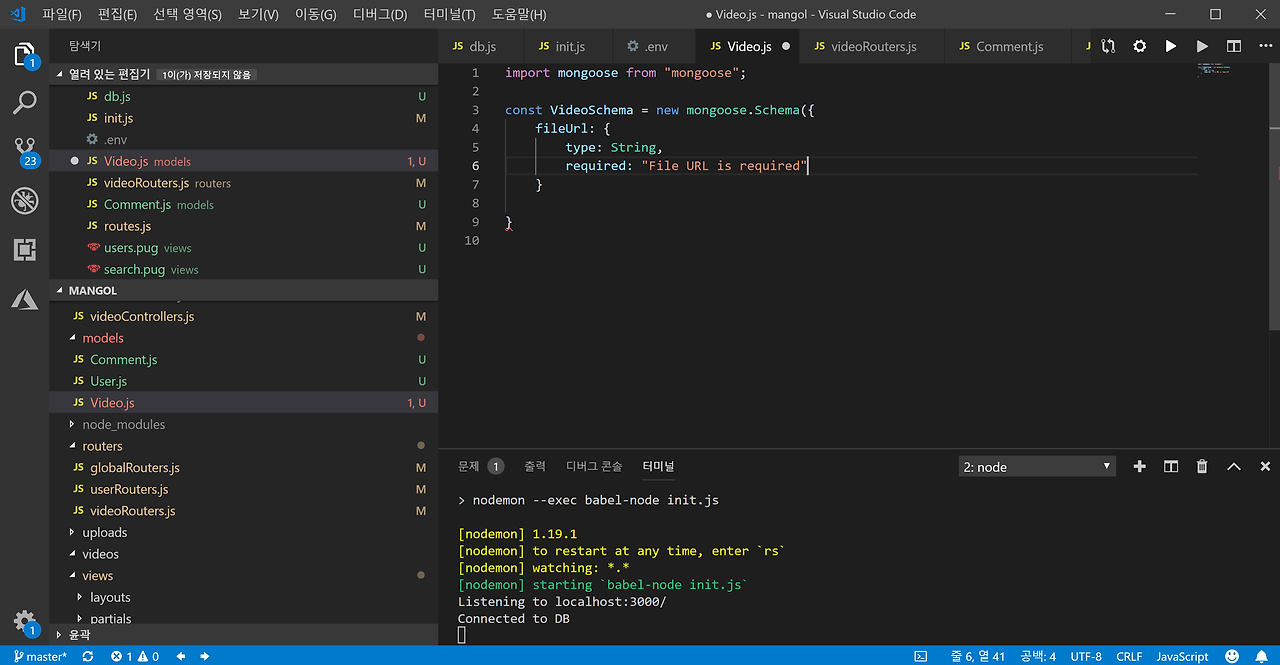Click the code minimap preview

(x=1214, y=70)
